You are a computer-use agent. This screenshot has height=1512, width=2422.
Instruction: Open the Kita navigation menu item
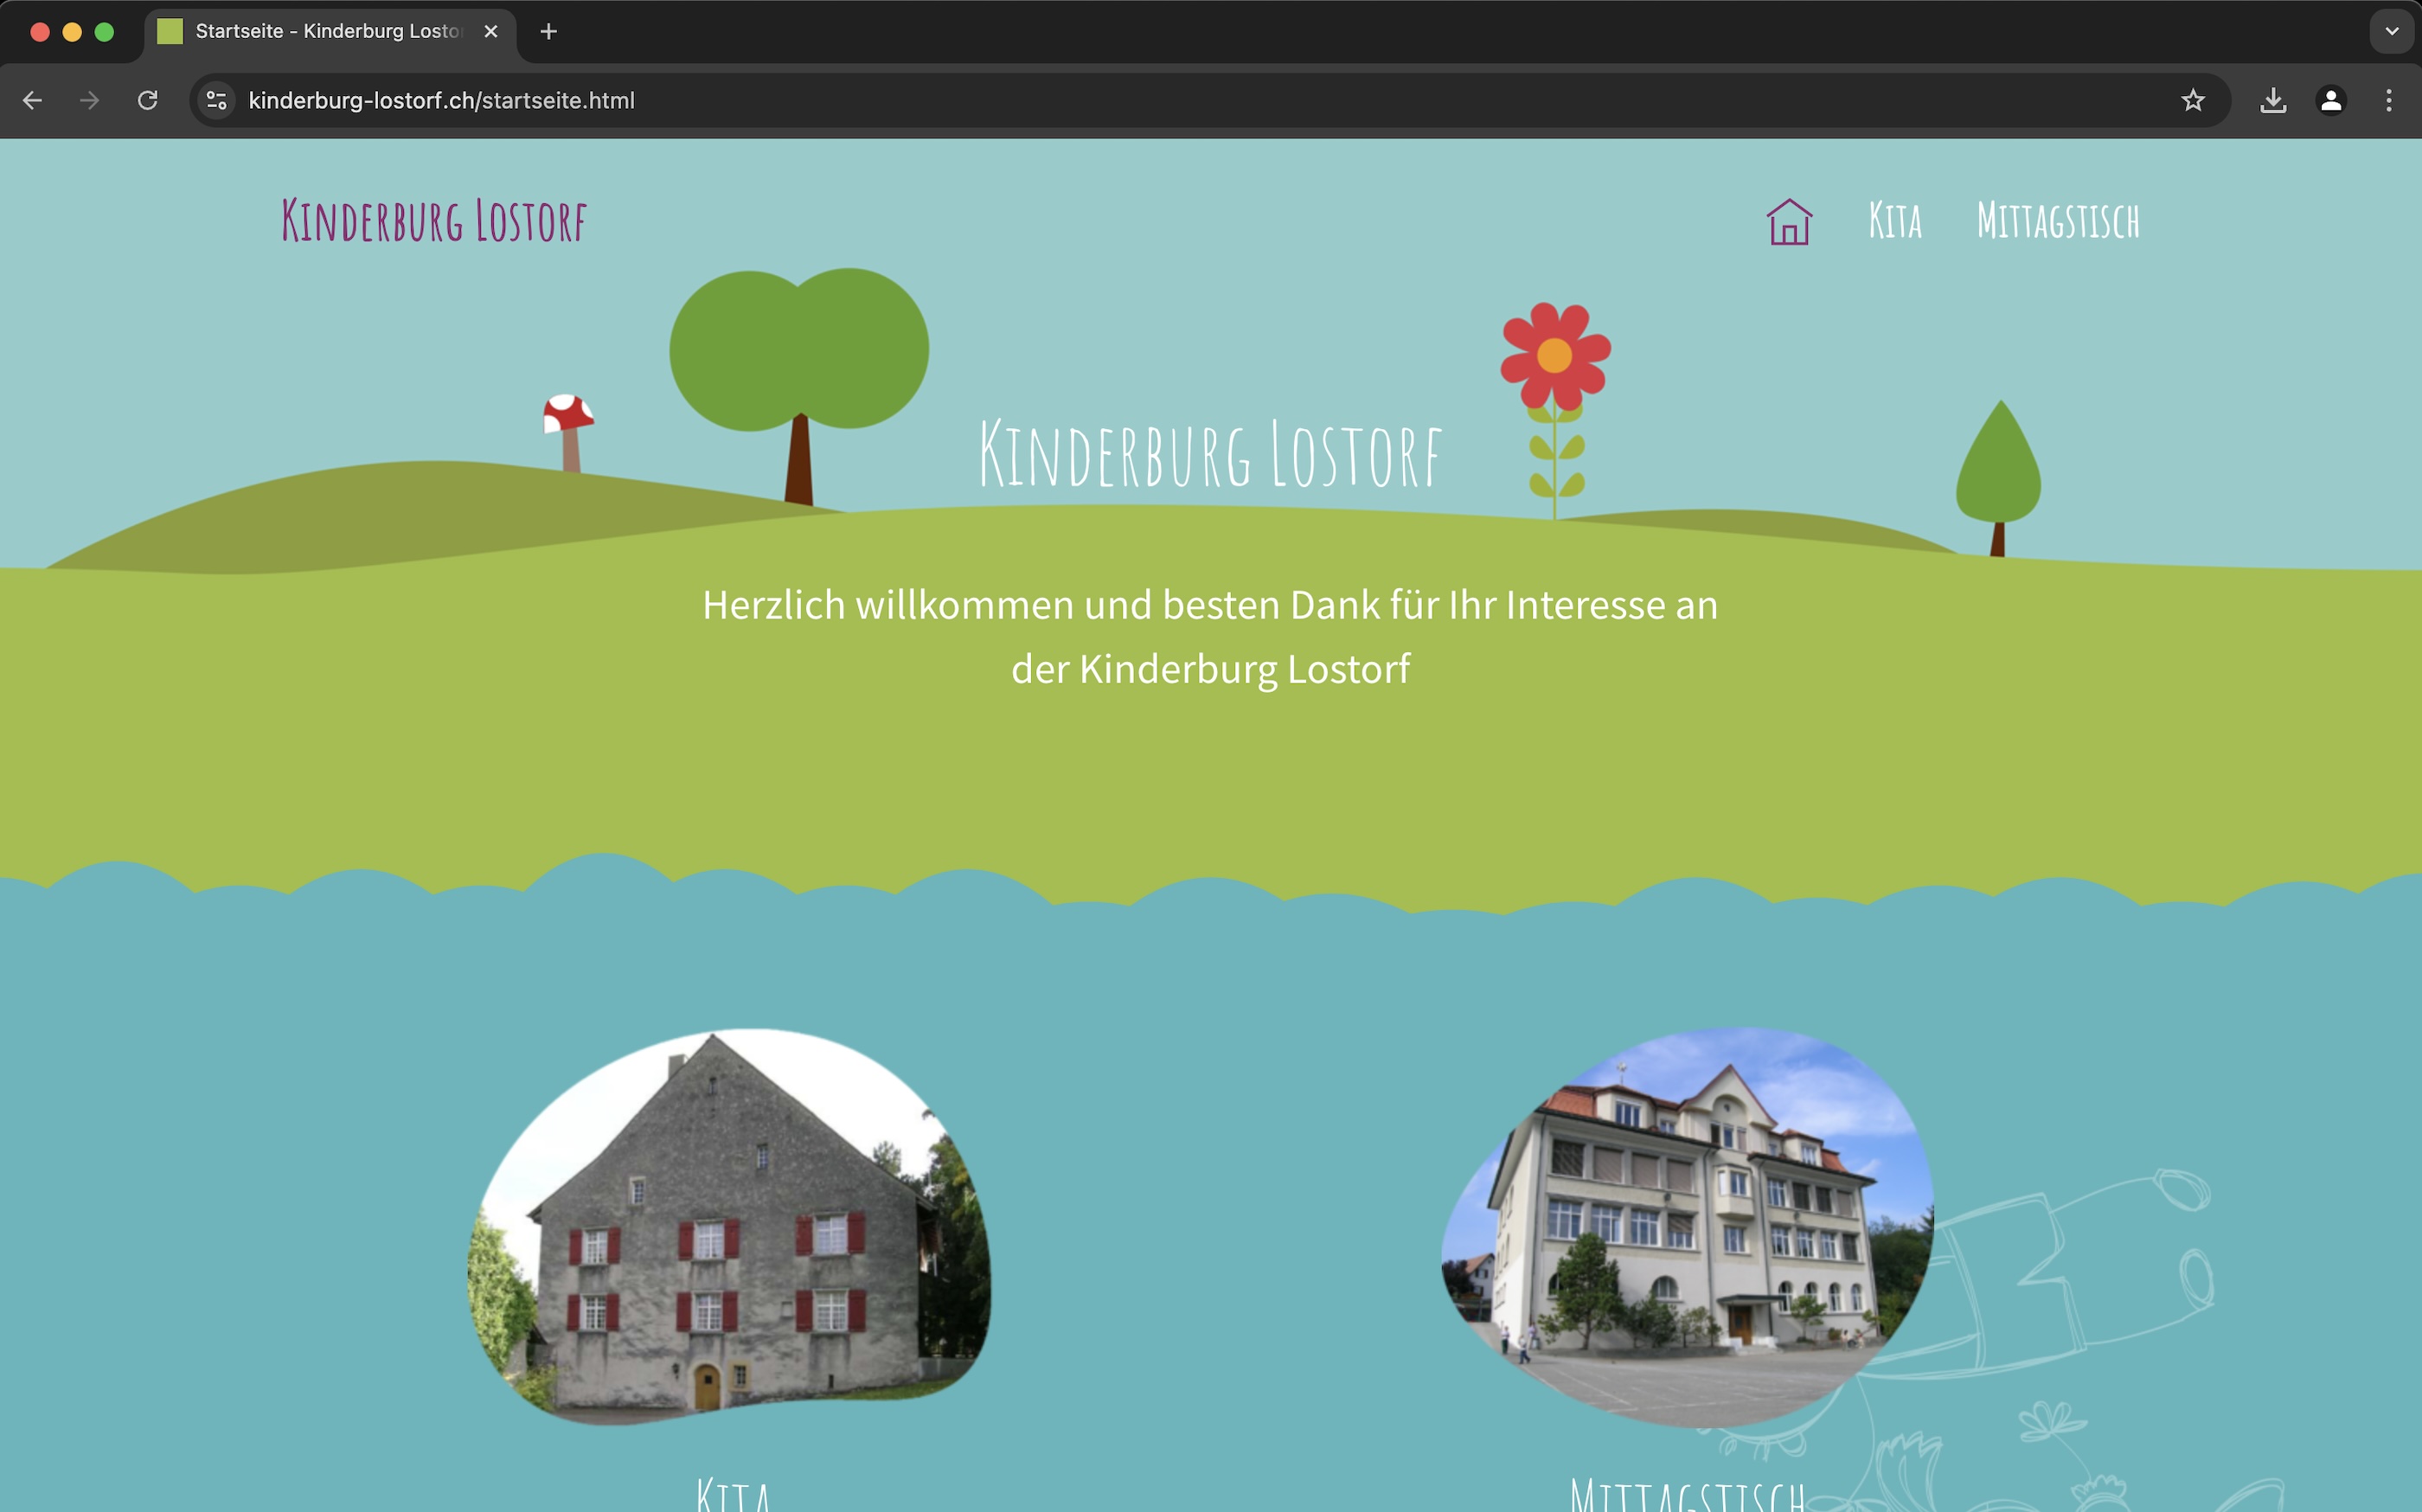tap(1894, 221)
